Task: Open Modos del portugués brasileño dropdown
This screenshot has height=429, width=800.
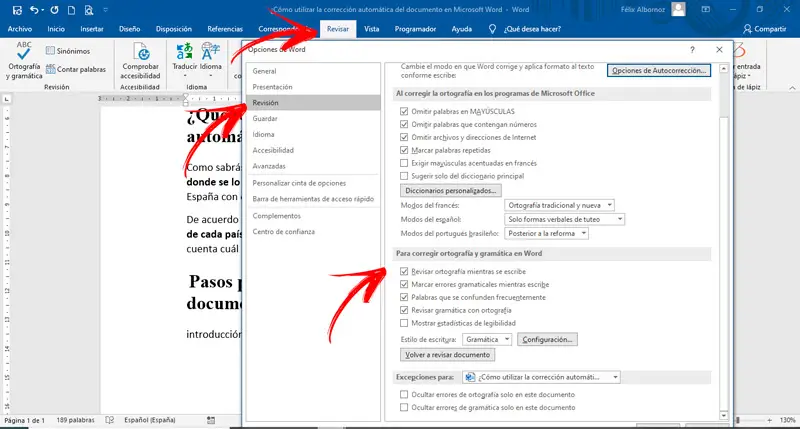Action: [546, 233]
